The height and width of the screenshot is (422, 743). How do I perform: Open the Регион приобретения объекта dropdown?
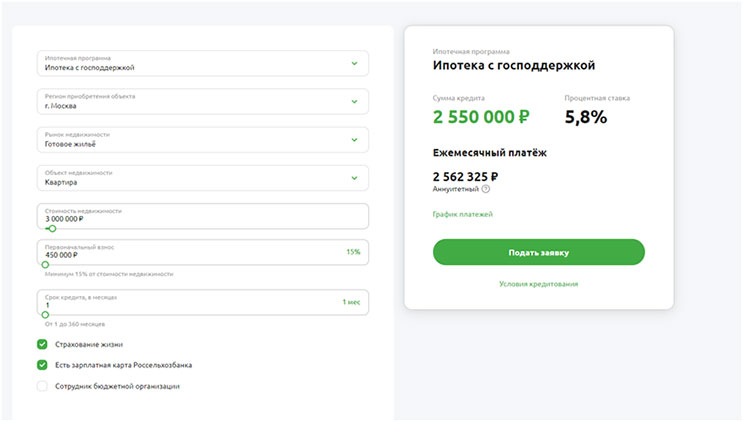coord(203,101)
